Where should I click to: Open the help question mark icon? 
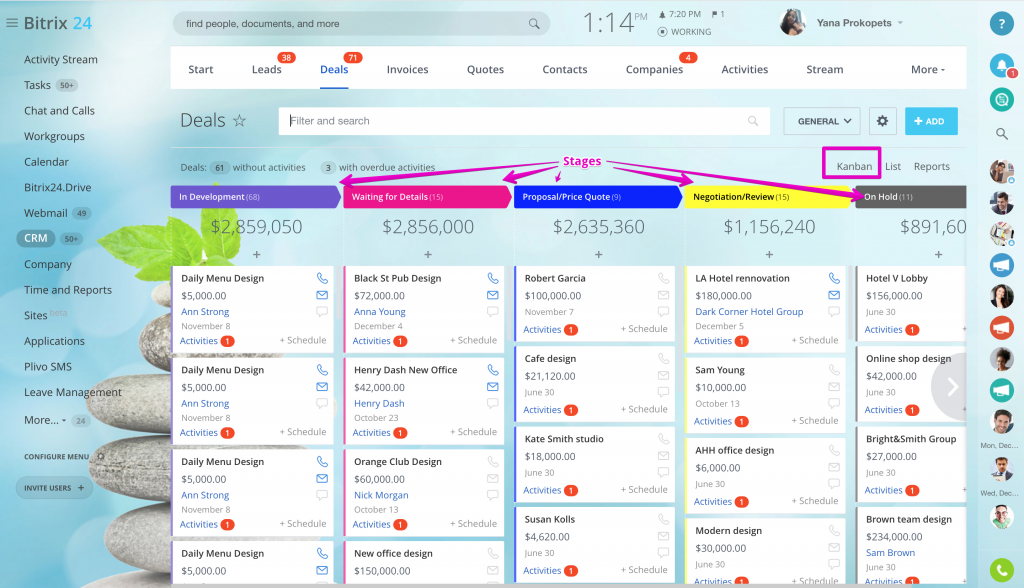tap(1001, 23)
